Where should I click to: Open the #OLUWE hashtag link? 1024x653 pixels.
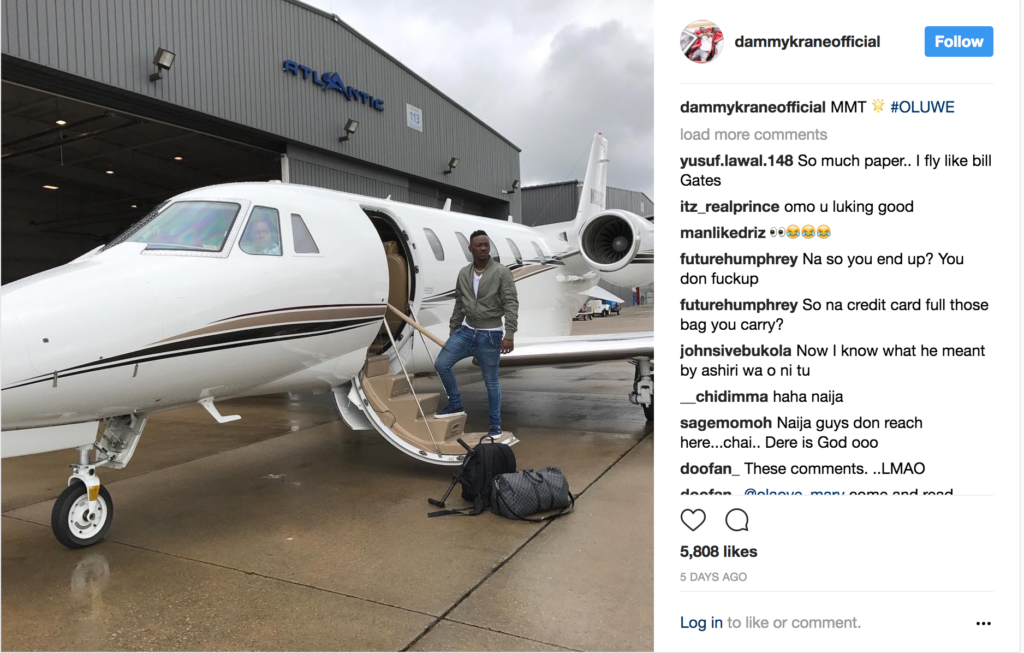[x=922, y=107]
